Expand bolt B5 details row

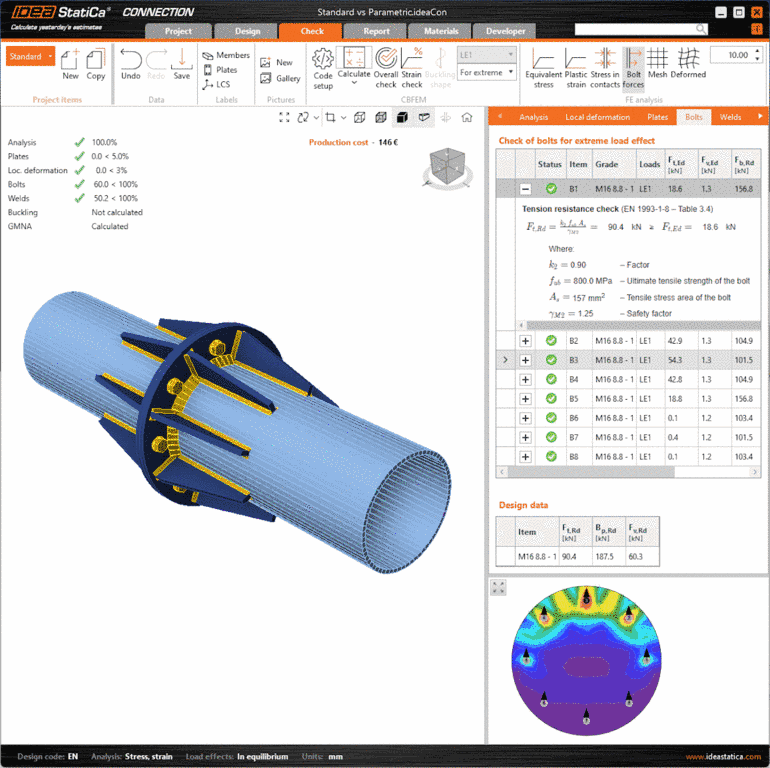525,399
